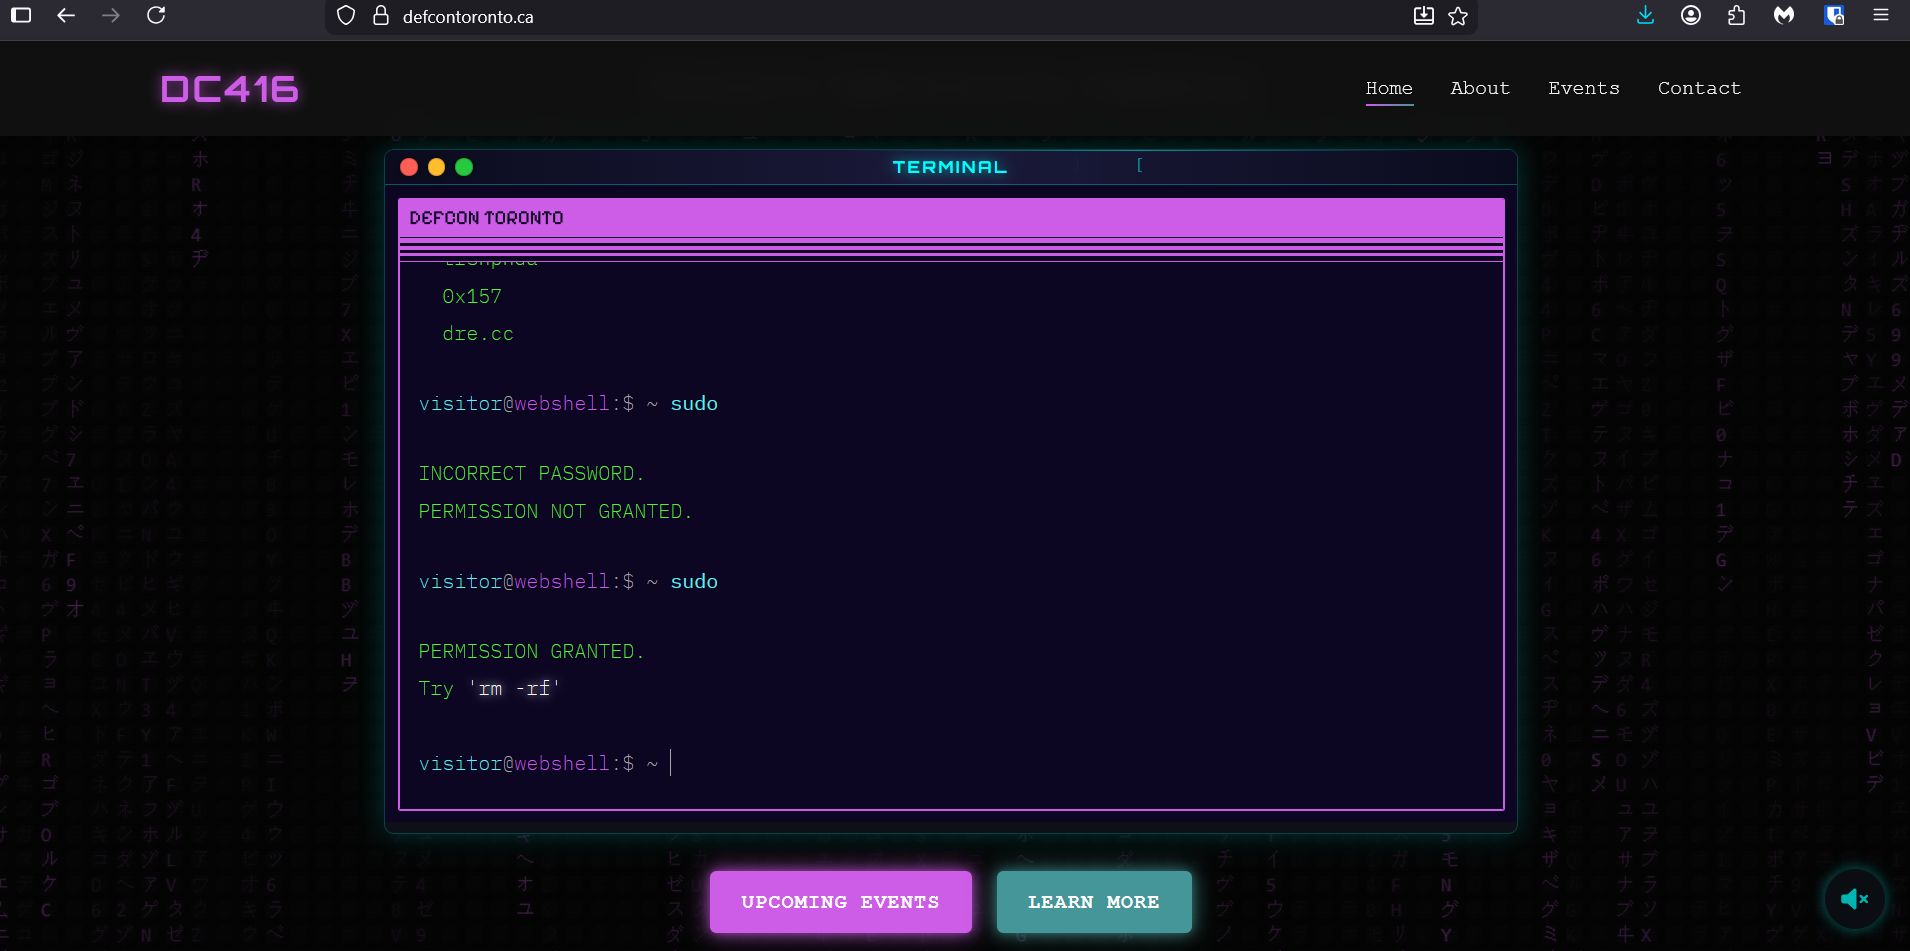The height and width of the screenshot is (951, 1910).
Task: Toggle the browser sidebar panel icon
Action: 21,15
